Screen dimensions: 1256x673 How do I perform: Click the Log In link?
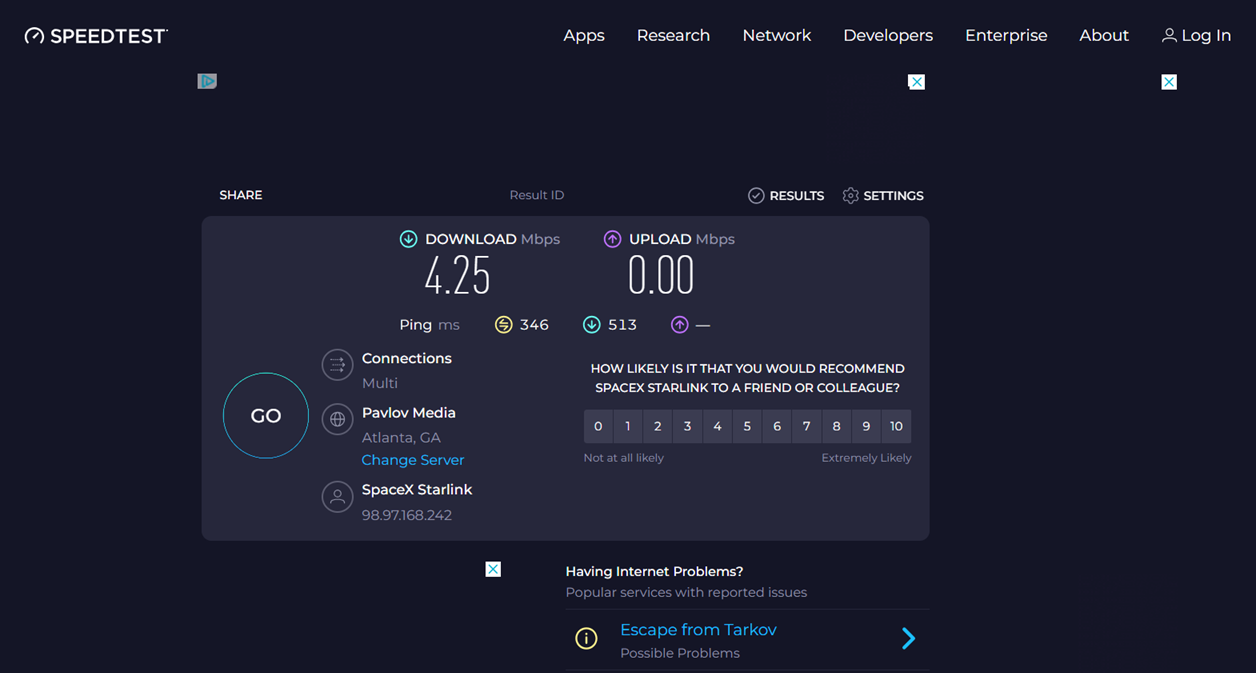[x=1196, y=36]
